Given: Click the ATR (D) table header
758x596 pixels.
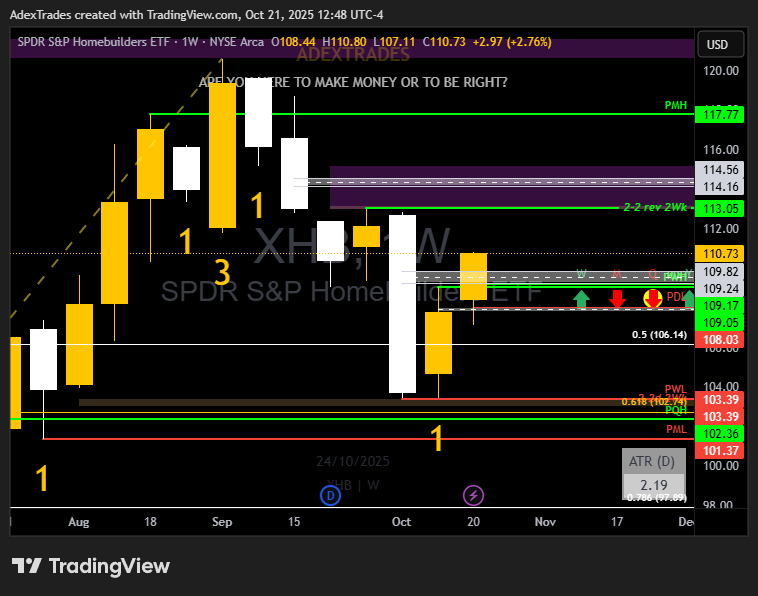Looking at the screenshot, I should [653, 461].
